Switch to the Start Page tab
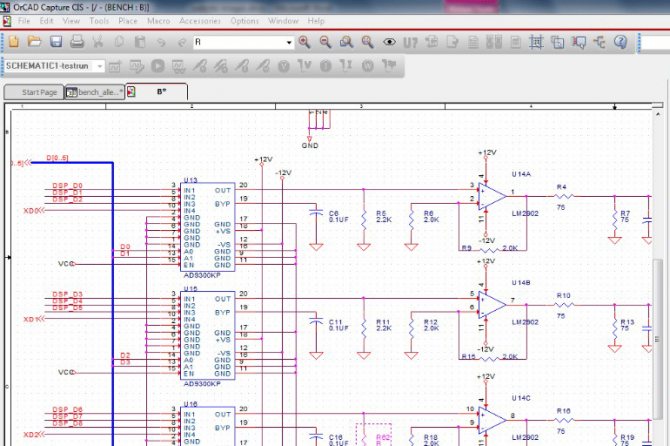This screenshot has width=670, height=446. pos(34,92)
